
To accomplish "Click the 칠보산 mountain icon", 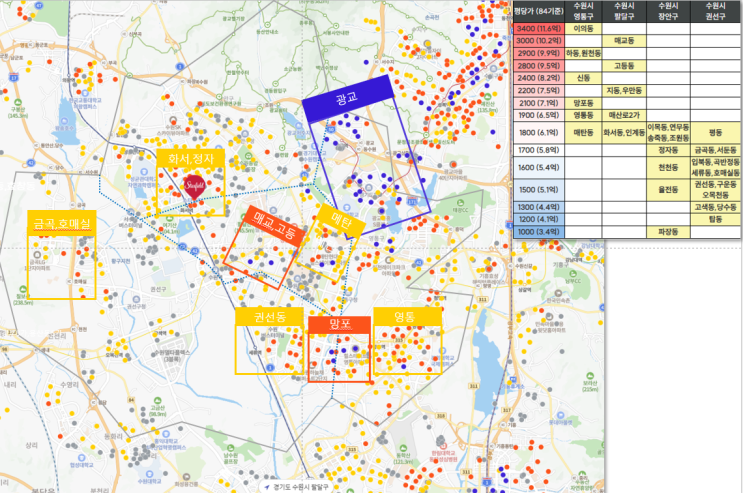I will (23, 289).
